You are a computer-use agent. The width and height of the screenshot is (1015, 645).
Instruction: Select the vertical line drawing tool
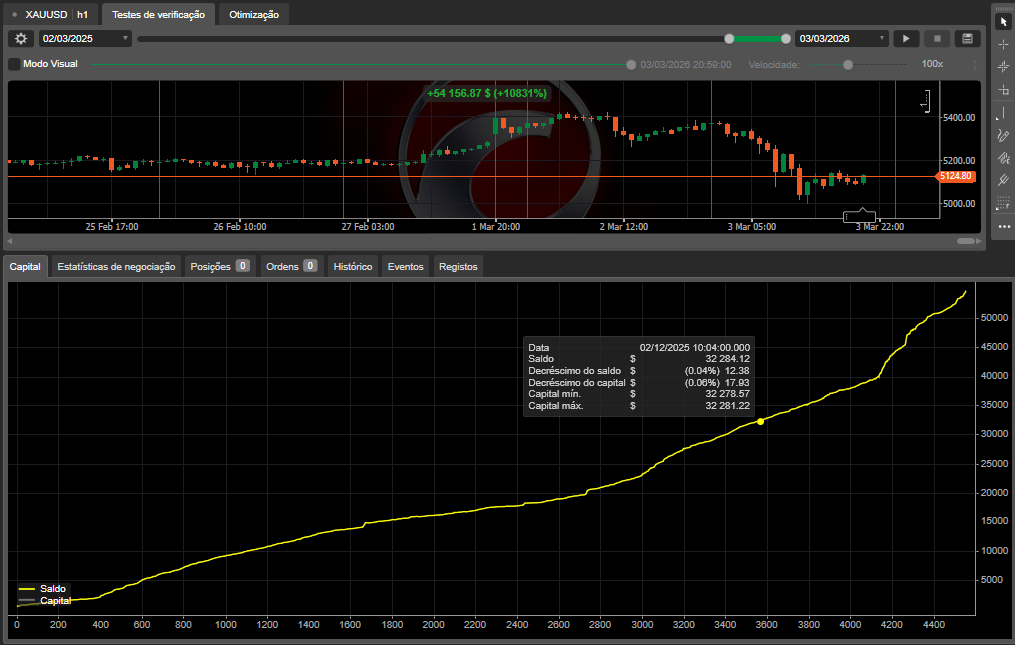coord(1004,113)
